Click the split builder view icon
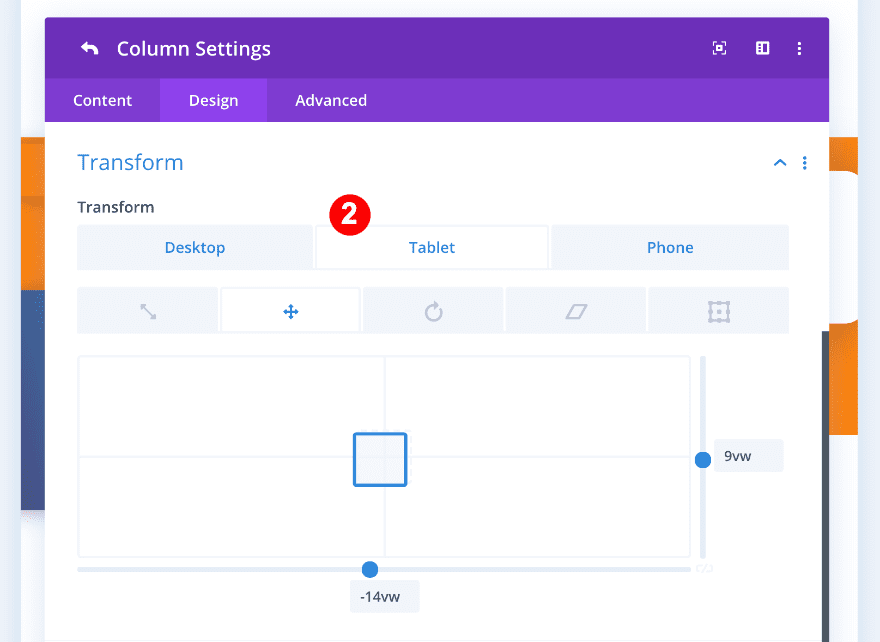880x642 pixels. click(x=762, y=47)
